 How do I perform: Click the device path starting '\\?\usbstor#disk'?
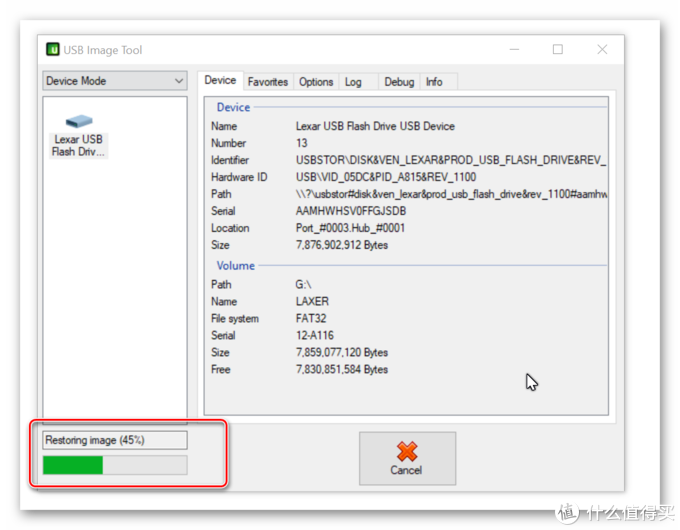pyautogui.click(x=451, y=194)
